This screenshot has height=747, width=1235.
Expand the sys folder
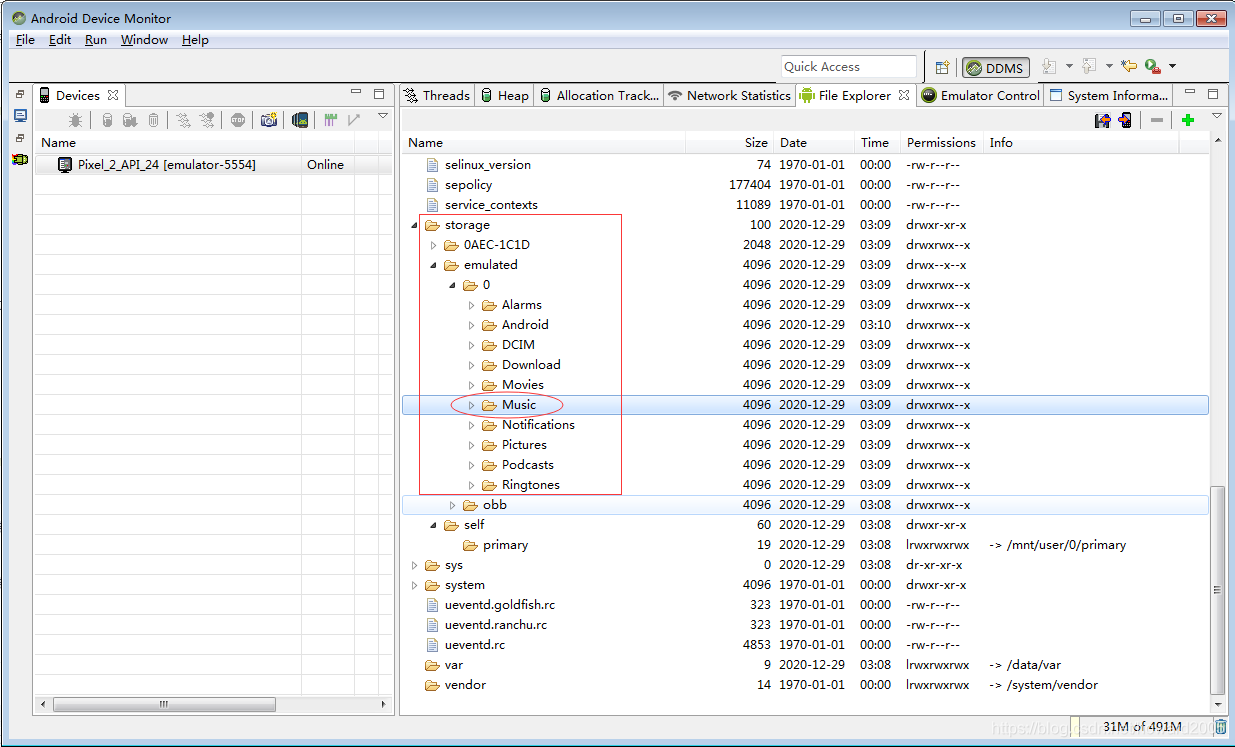click(x=414, y=565)
